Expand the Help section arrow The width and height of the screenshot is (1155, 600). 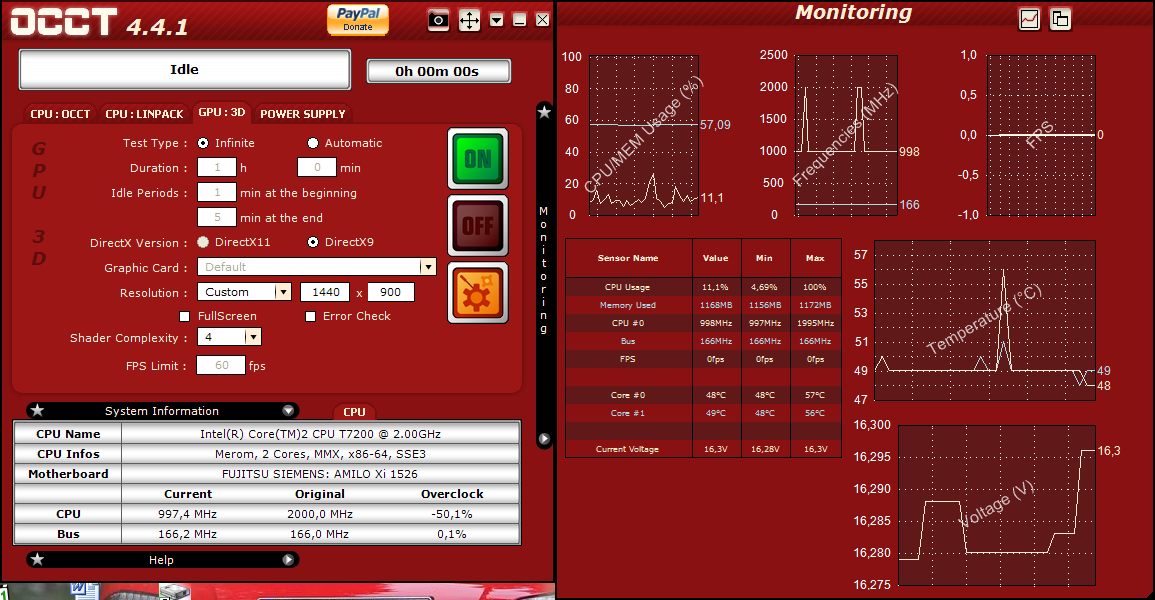pyautogui.click(x=288, y=560)
